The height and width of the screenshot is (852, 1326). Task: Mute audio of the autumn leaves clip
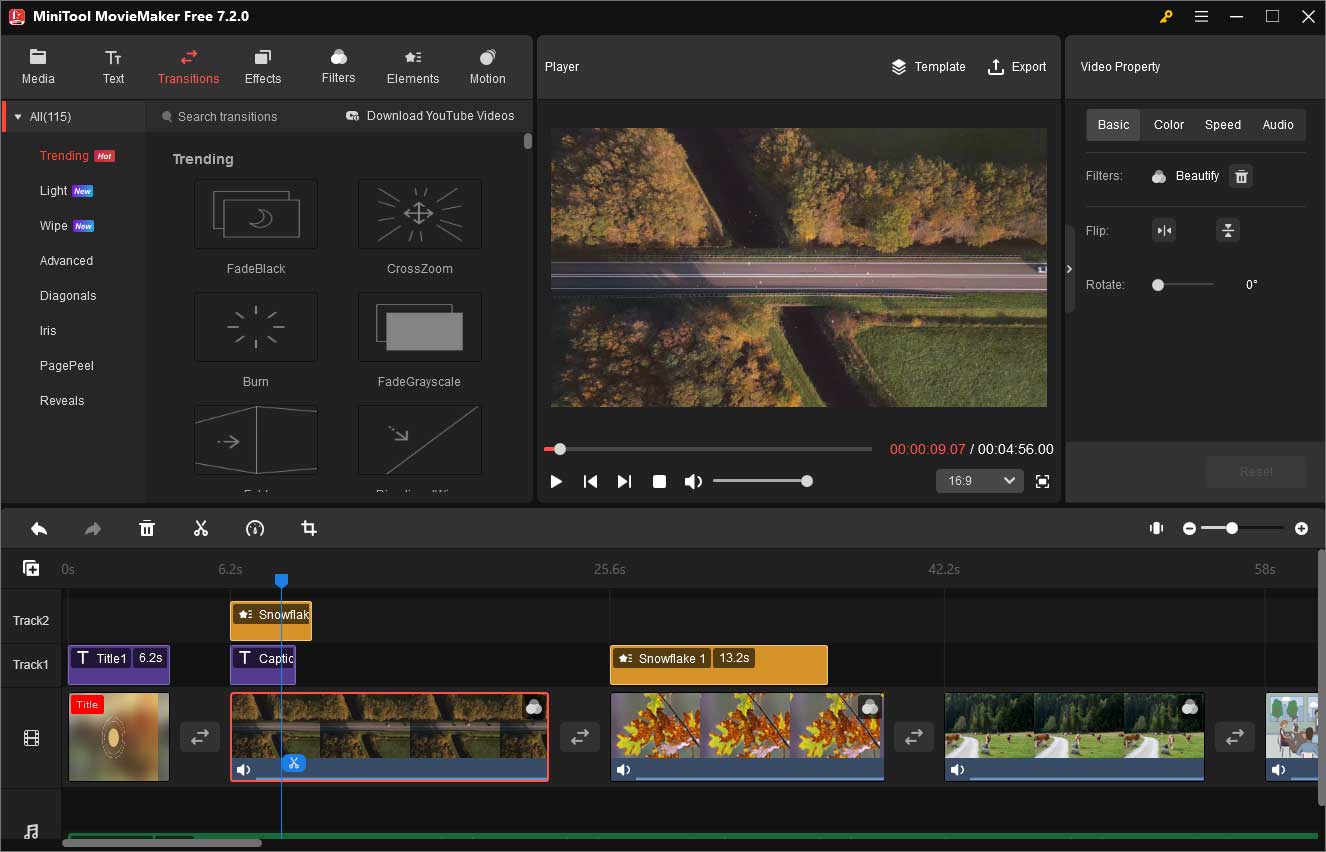623,770
